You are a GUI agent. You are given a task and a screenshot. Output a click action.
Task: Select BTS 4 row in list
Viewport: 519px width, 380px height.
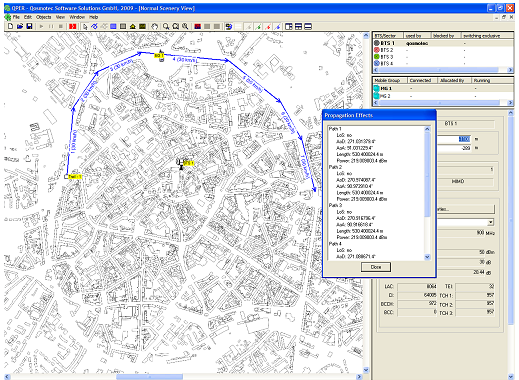(442, 63)
